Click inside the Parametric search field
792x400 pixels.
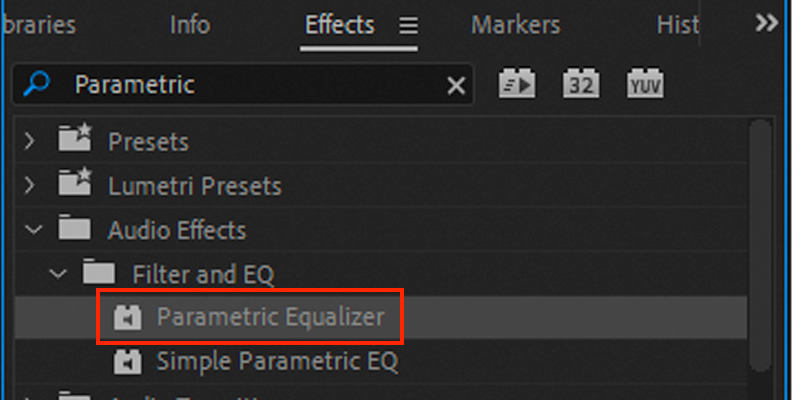[x=242, y=84]
